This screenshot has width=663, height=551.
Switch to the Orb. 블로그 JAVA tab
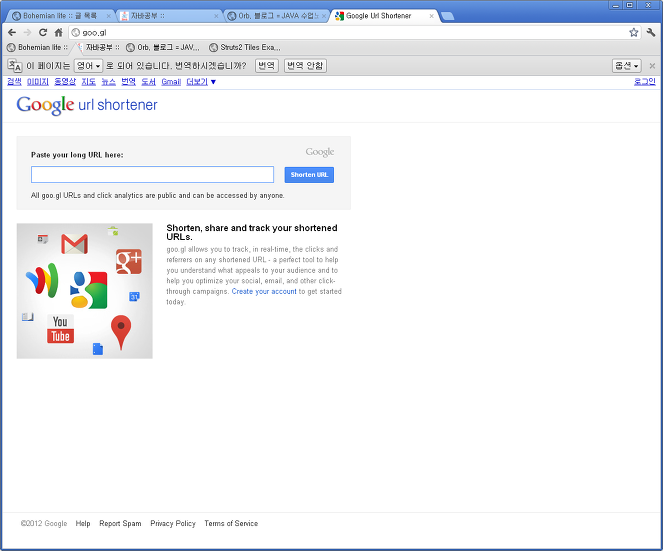click(276, 16)
